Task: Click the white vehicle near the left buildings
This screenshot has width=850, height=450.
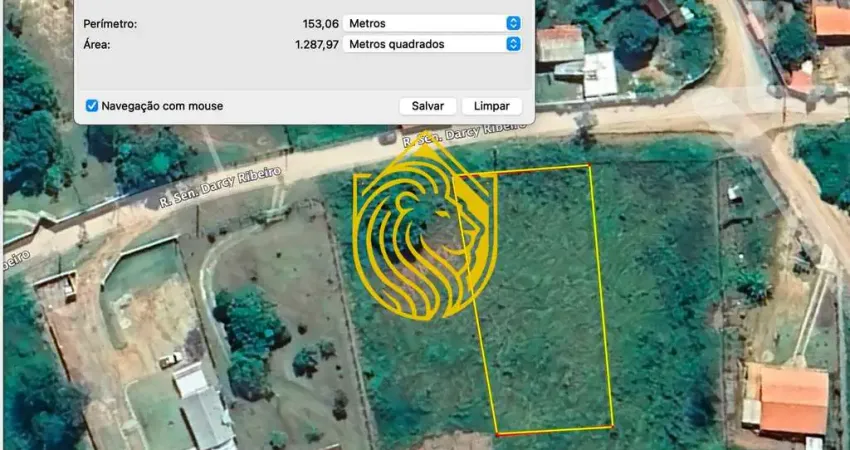Action: coord(171,360)
